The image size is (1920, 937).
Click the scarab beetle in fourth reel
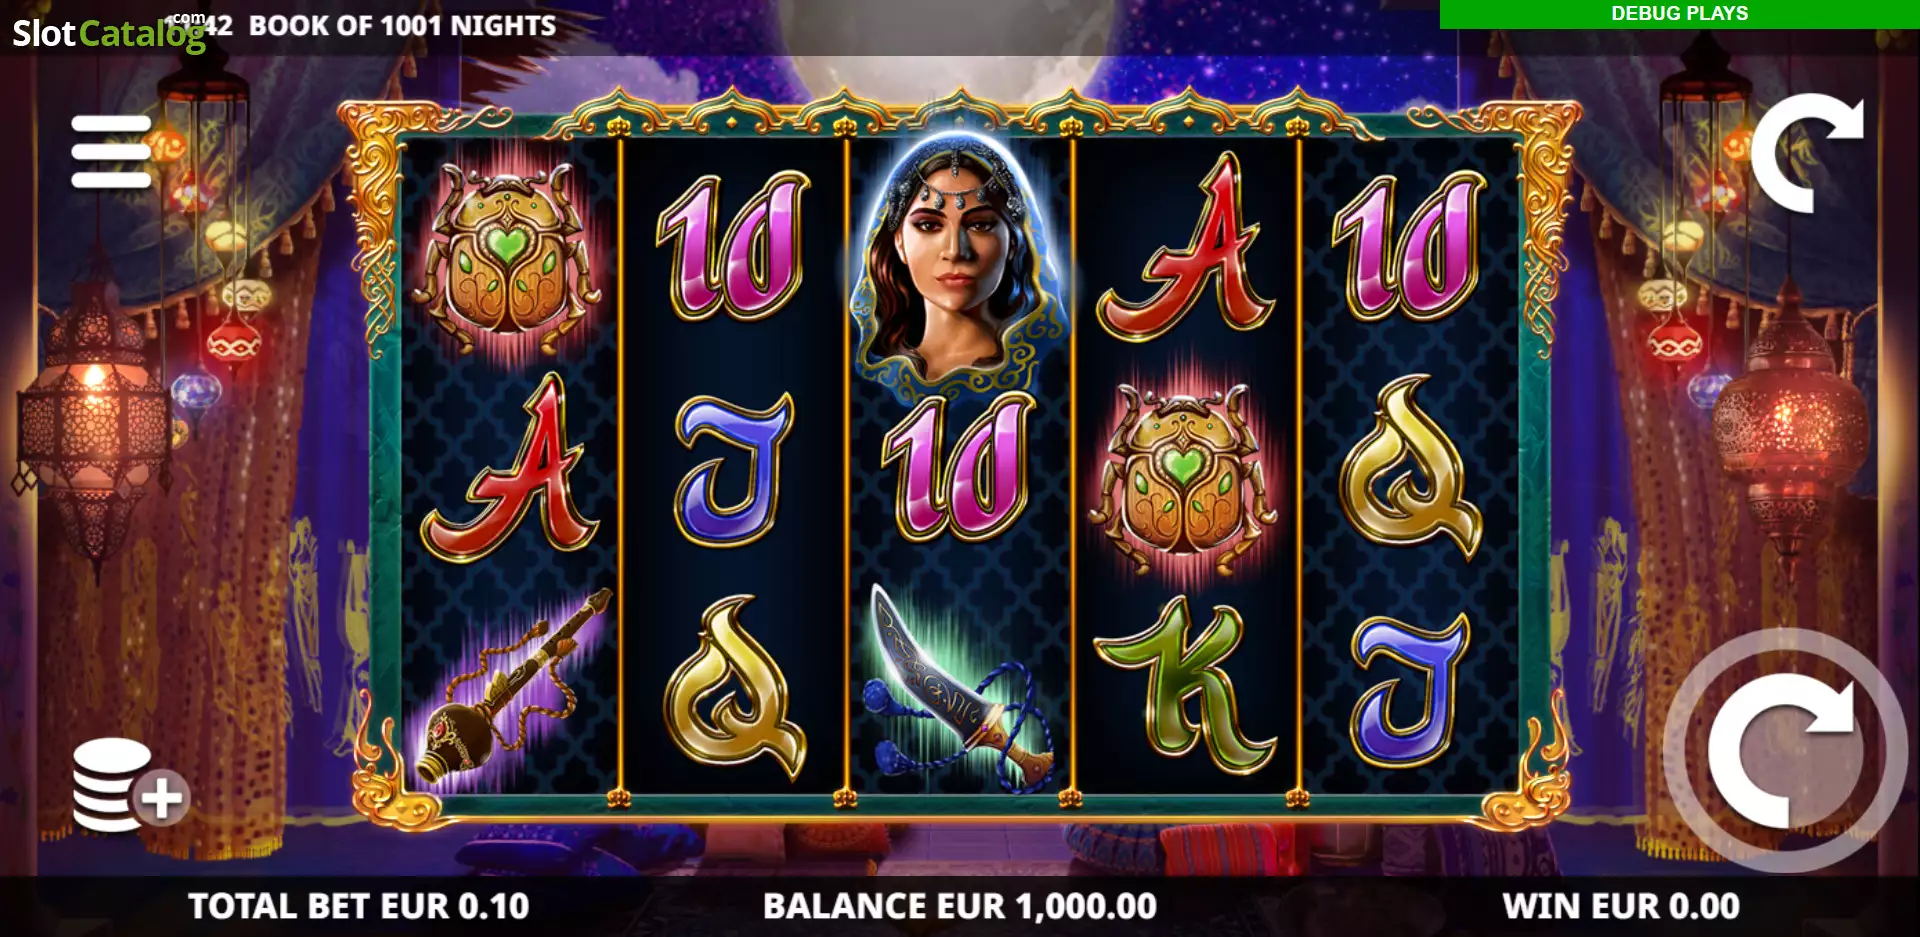pyautogui.click(x=1183, y=482)
